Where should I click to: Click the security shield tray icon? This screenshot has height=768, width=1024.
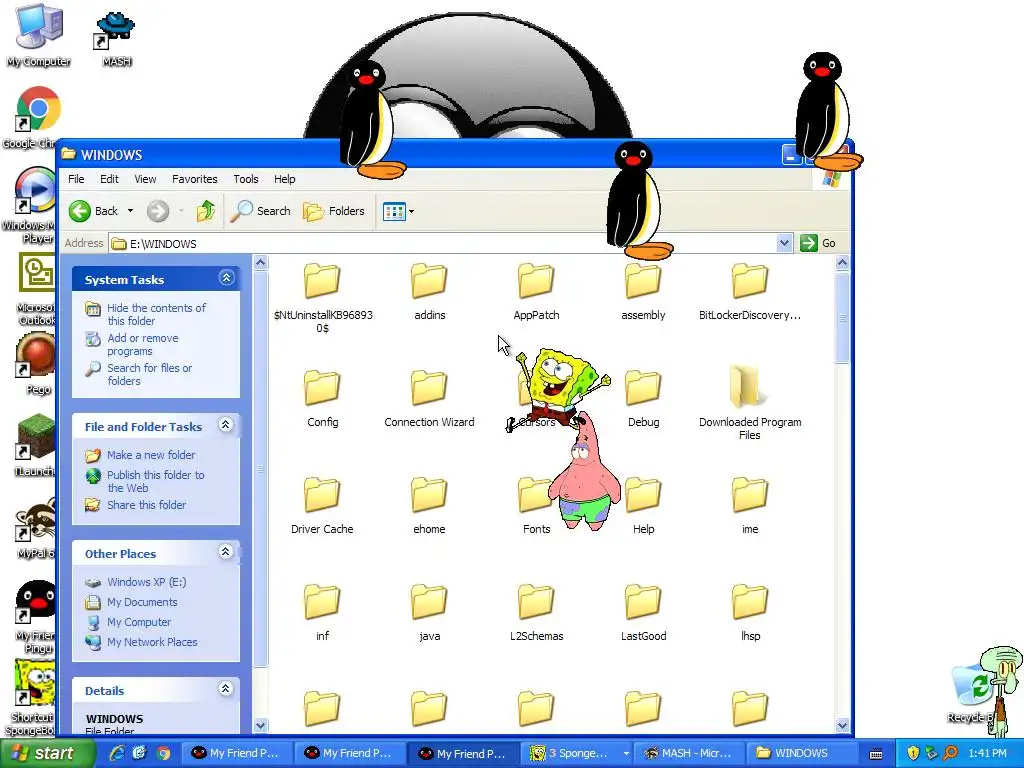coord(913,753)
